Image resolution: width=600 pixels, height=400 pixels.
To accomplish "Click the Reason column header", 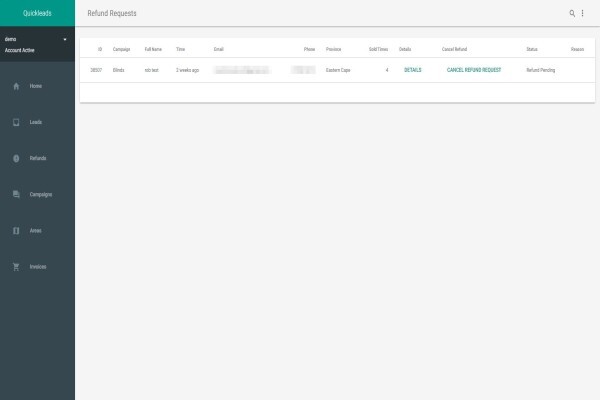I will (x=577, y=49).
